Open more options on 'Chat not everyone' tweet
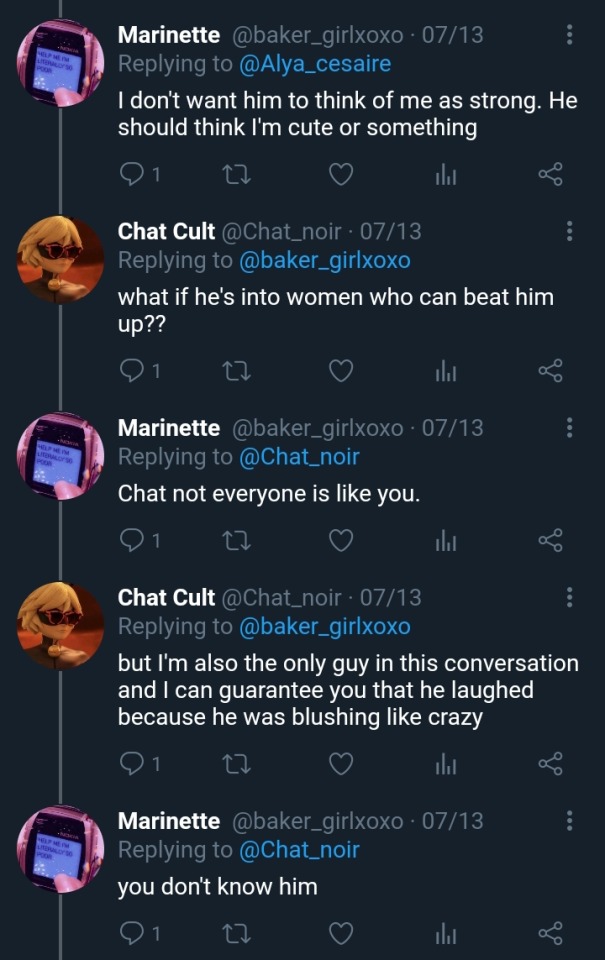The width and height of the screenshot is (605, 960). 569,428
